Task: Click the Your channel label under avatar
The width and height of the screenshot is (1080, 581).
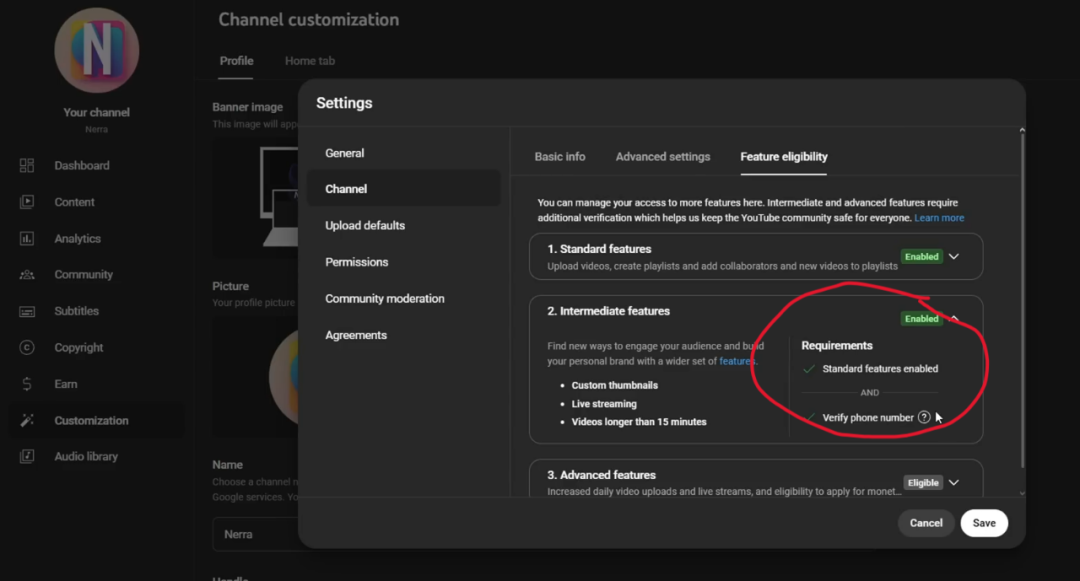Action: point(96,112)
